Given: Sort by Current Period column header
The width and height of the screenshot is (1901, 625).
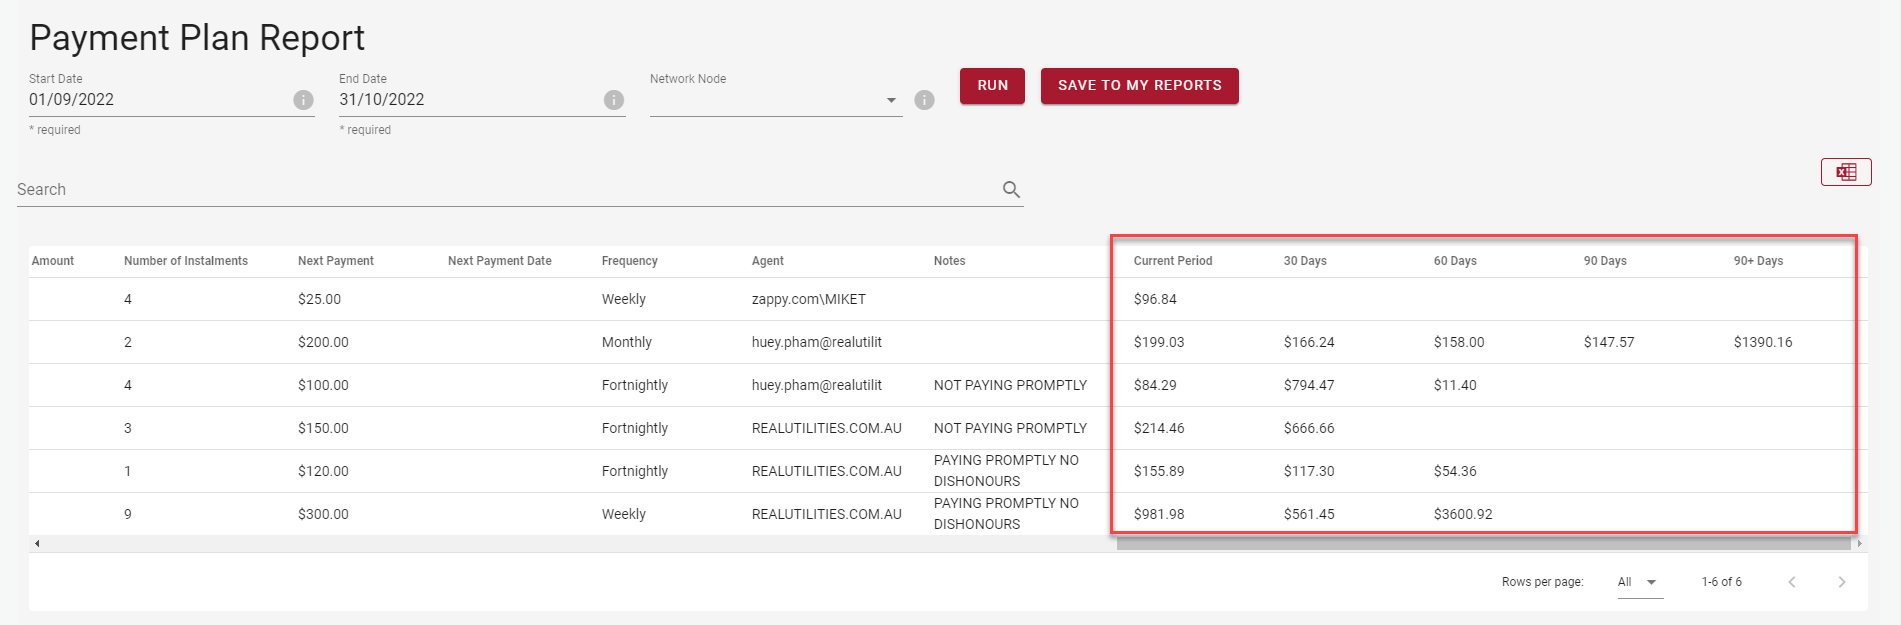Looking at the screenshot, I should click(1172, 261).
